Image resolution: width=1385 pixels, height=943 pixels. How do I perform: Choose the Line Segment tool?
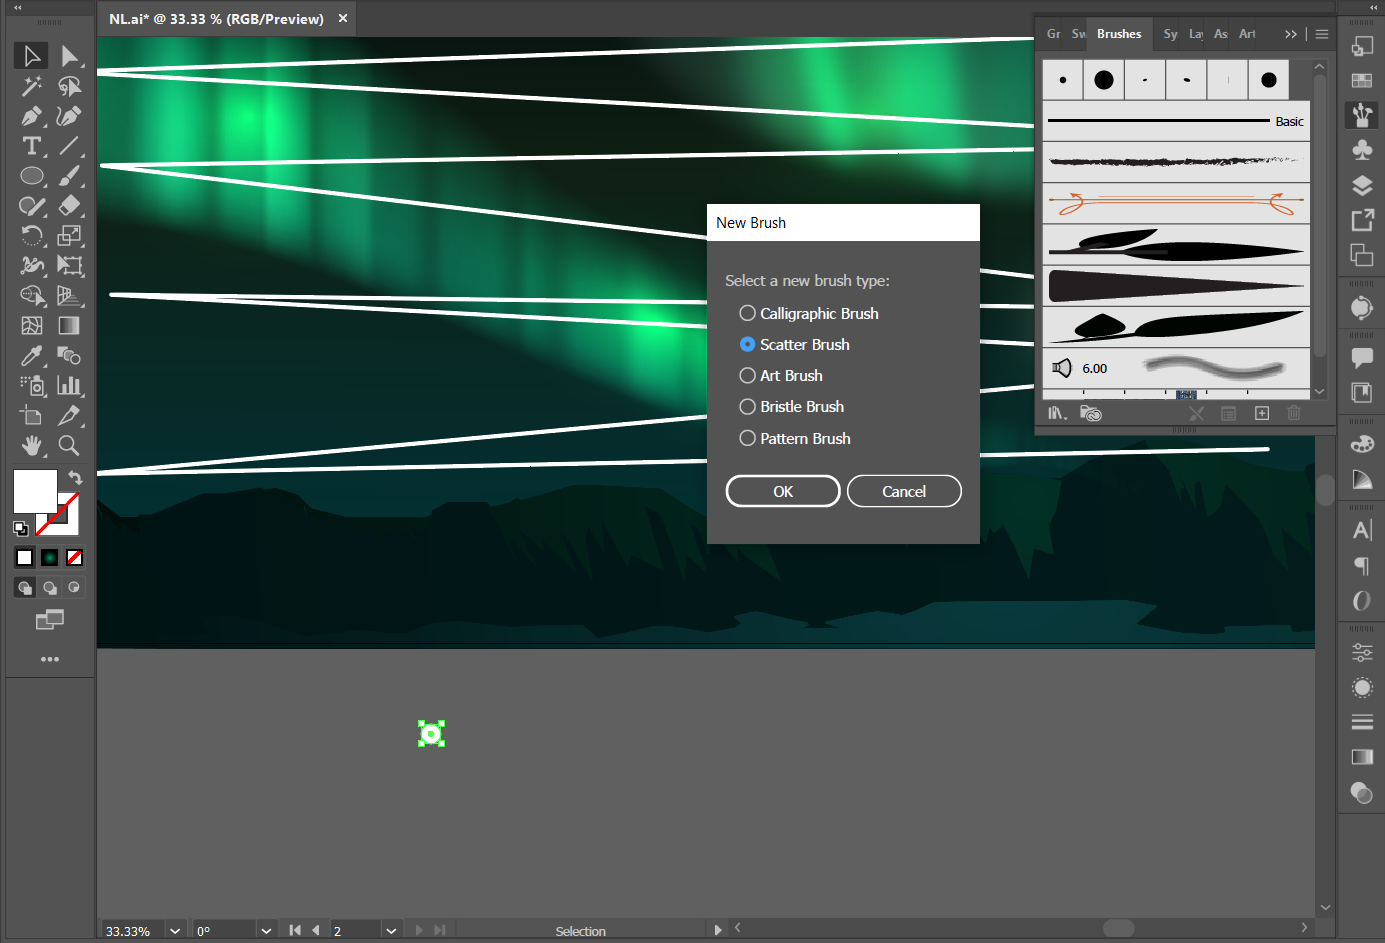[x=69, y=146]
